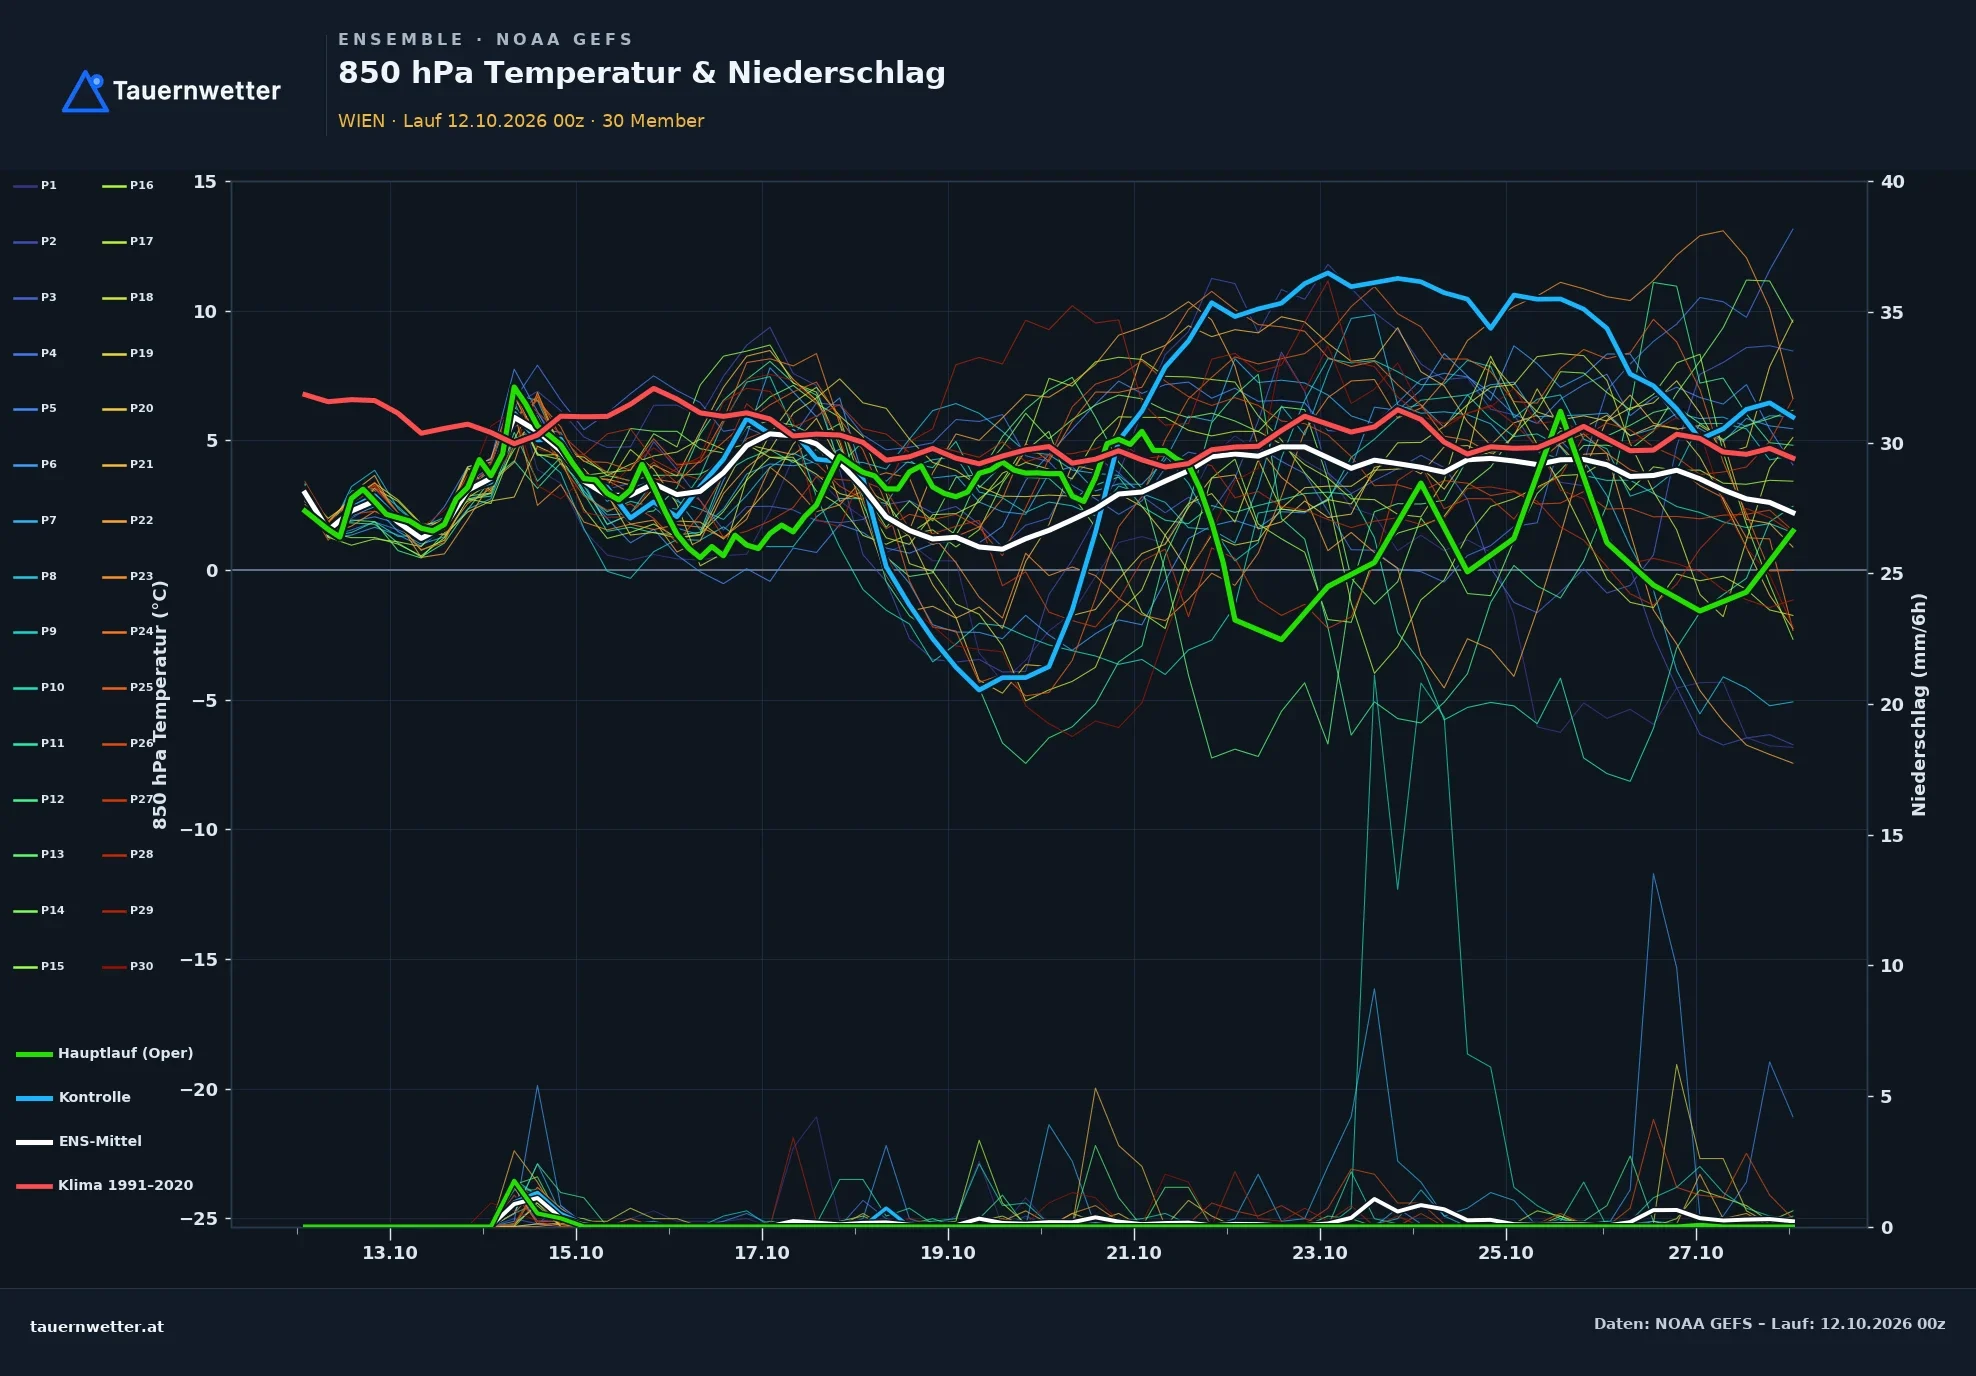Click the 17.10 date axis label

[x=761, y=1253]
